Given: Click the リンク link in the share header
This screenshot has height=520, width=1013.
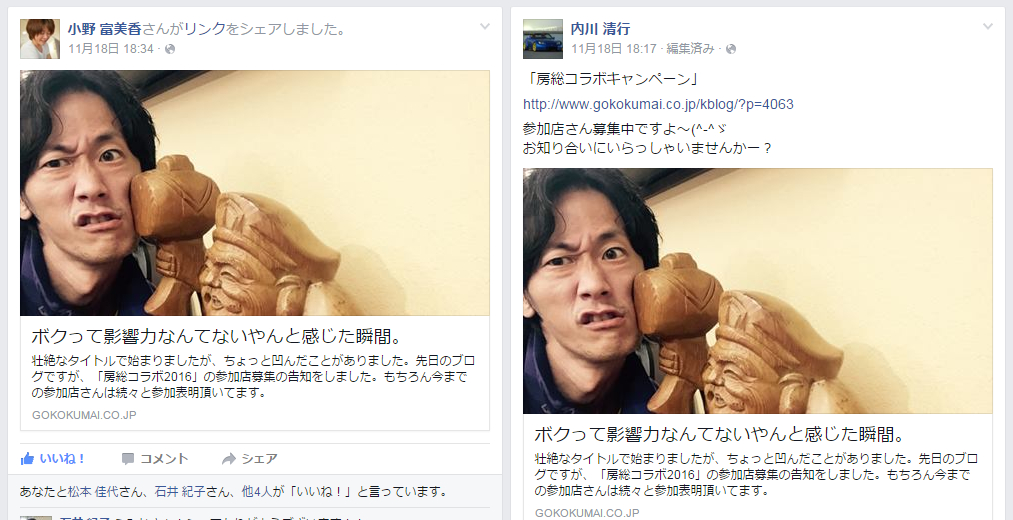Looking at the screenshot, I should pos(205,29).
